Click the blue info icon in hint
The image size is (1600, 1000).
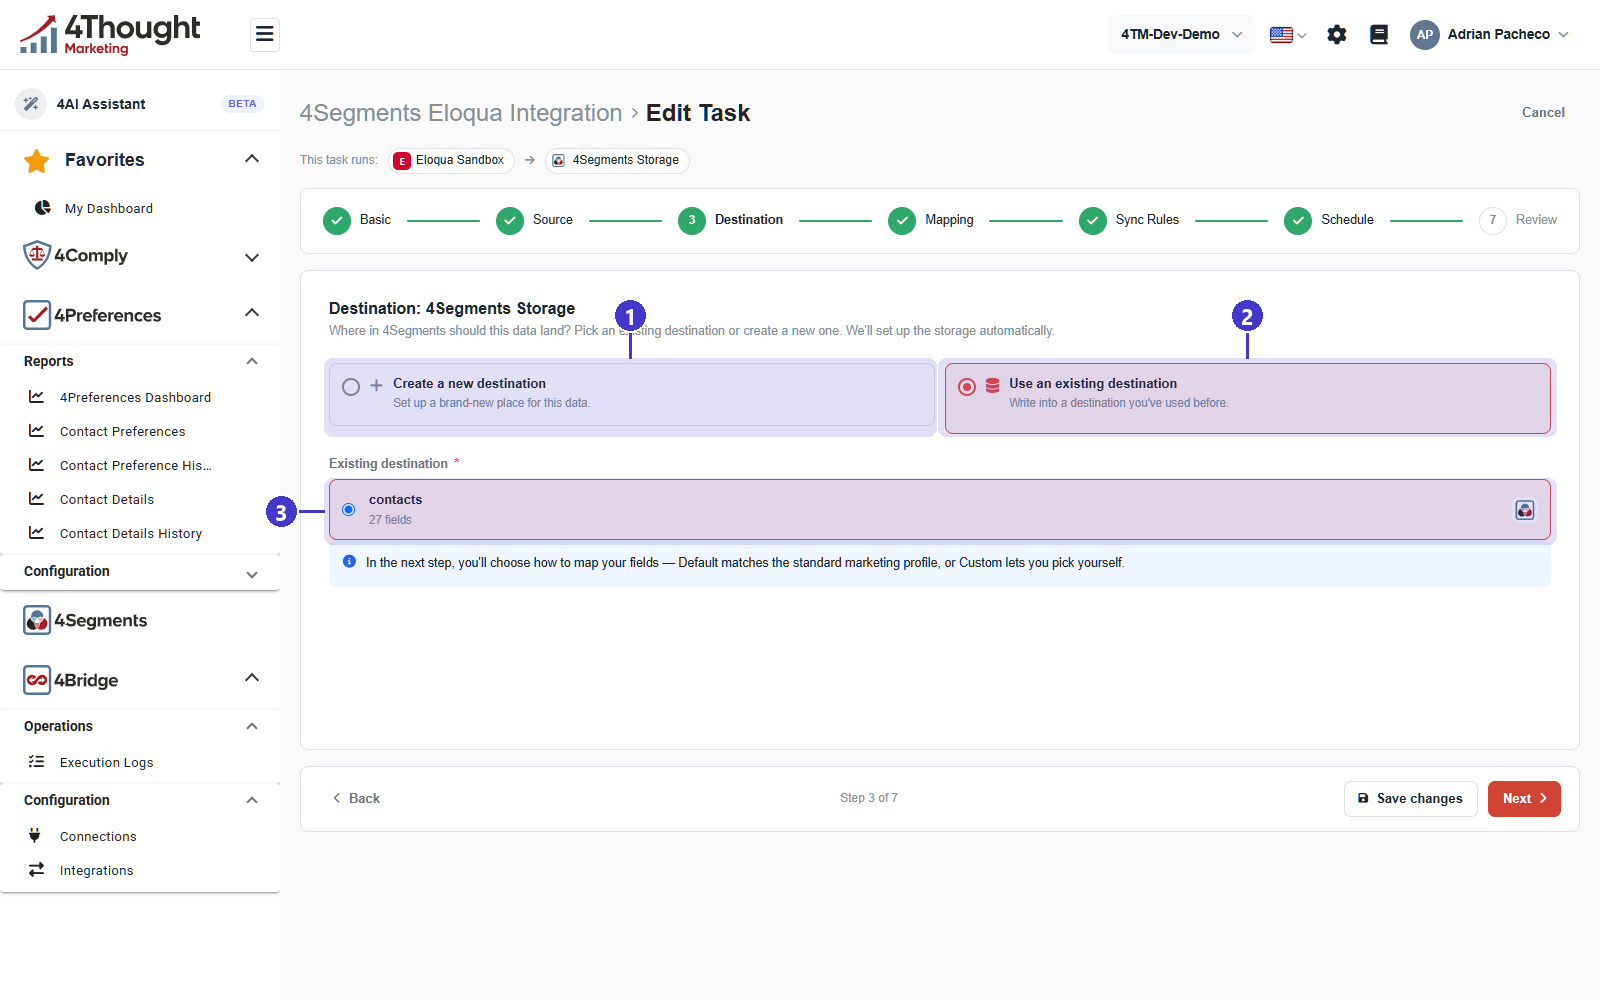pos(349,562)
